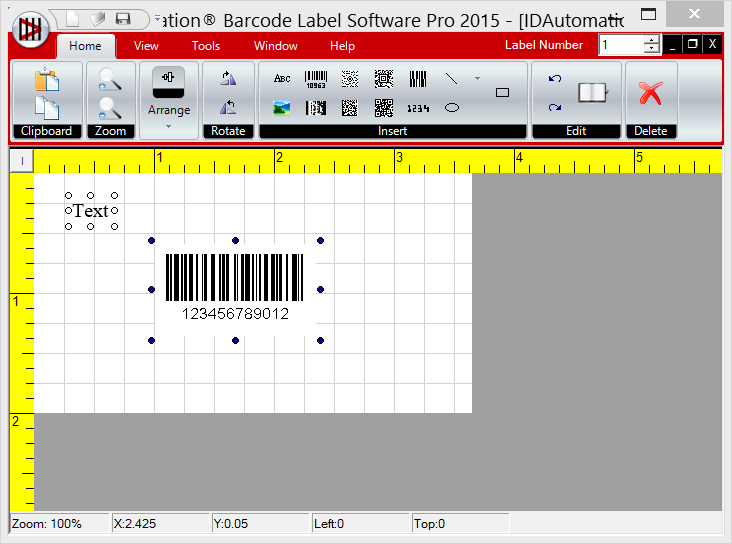Select the Line drawing tool
This screenshot has width=732, height=544.
[451, 78]
